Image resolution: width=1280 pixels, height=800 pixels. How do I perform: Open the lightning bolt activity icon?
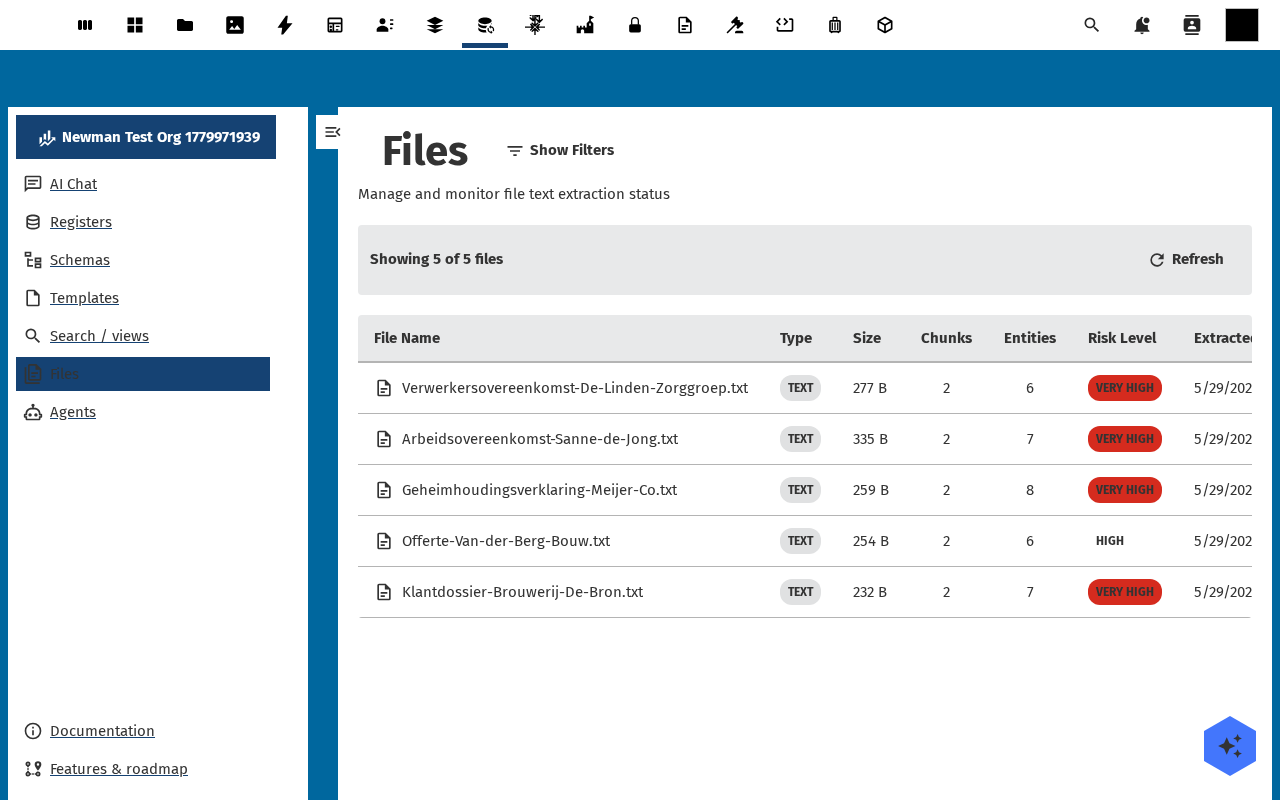click(x=285, y=25)
